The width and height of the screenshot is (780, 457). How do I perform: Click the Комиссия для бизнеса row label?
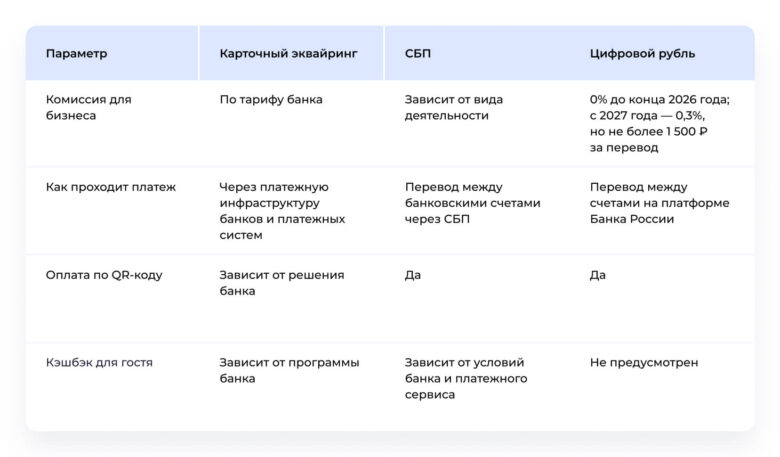coord(89,107)
